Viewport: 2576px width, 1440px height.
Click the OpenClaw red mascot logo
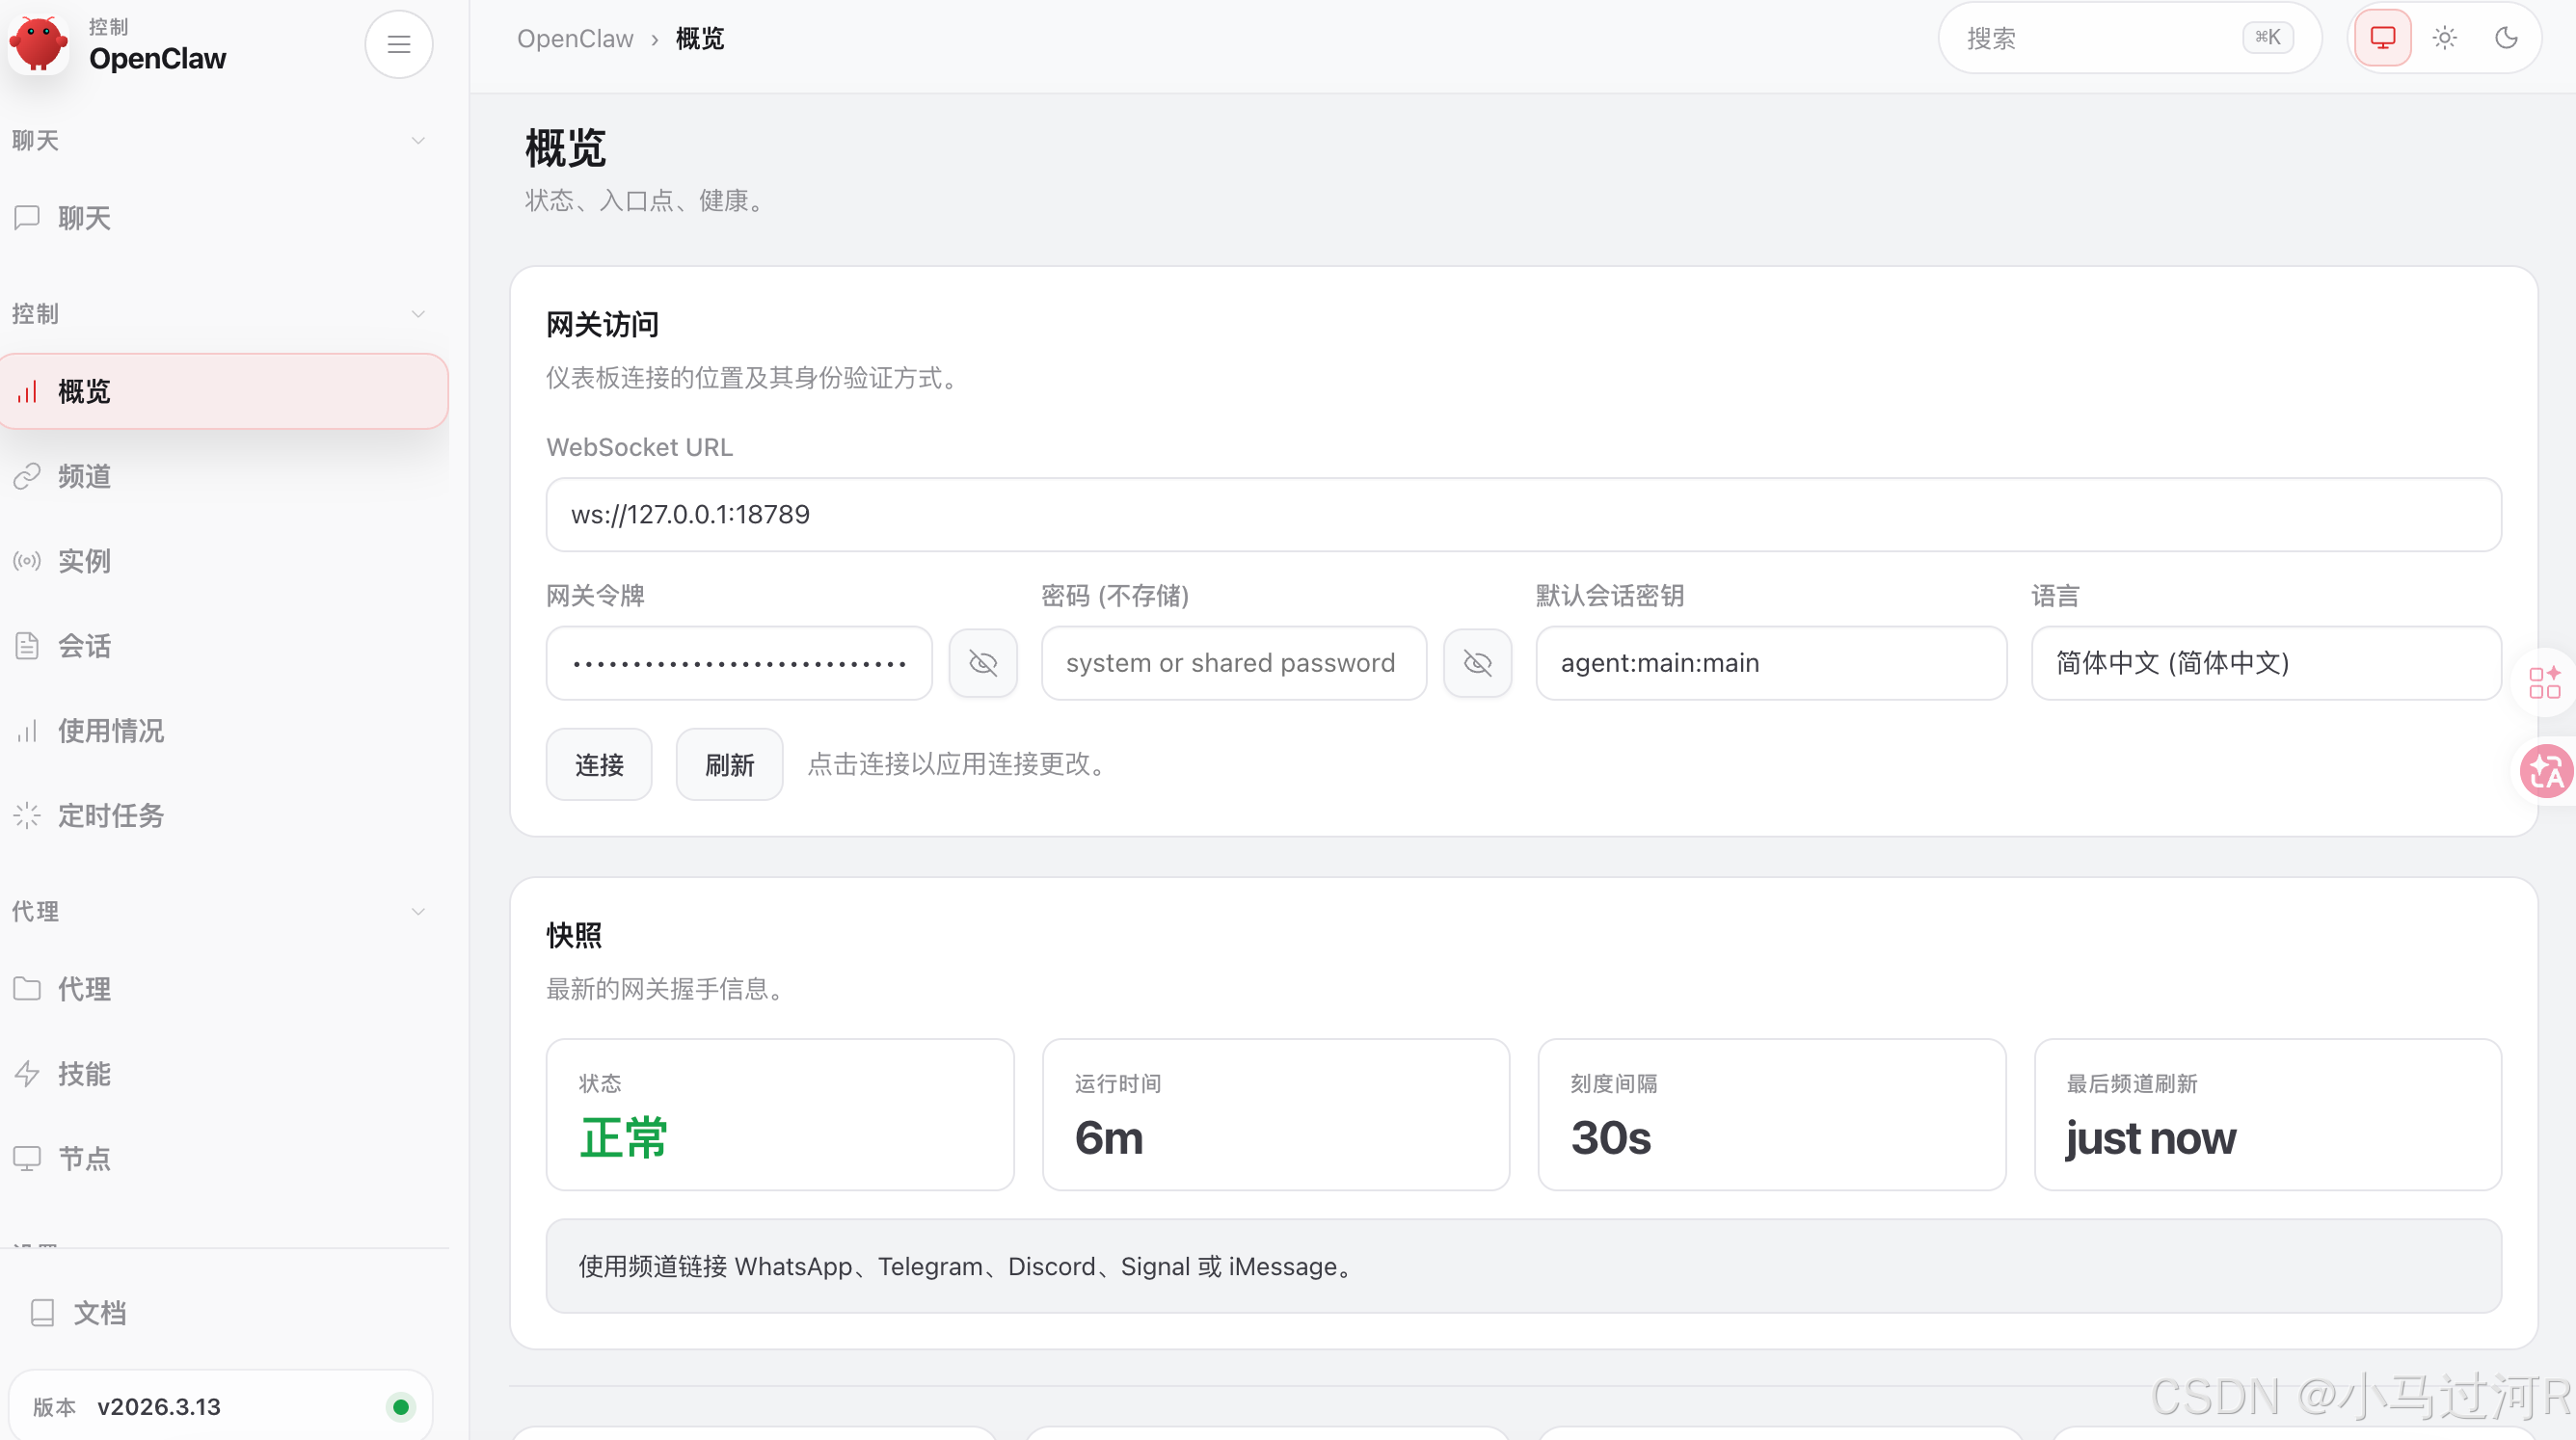tap(38, 44)
